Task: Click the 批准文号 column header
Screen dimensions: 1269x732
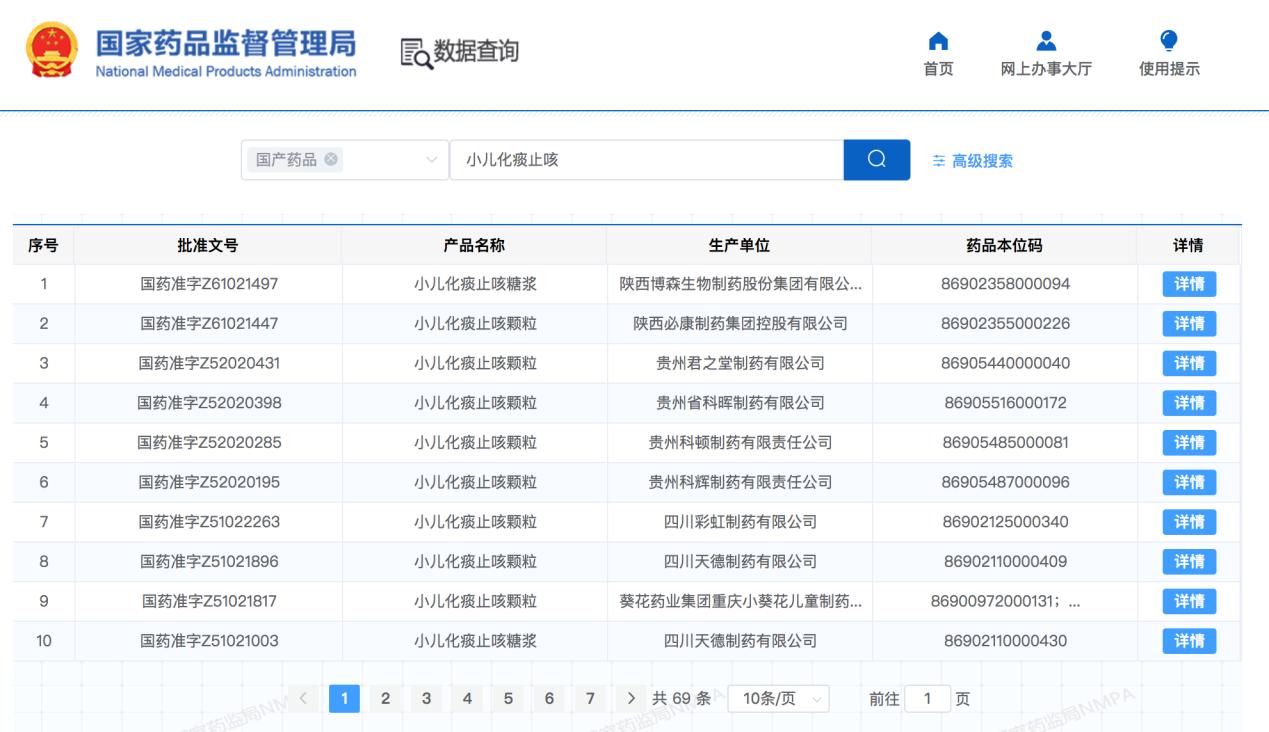Action: (x=208, y=245)
